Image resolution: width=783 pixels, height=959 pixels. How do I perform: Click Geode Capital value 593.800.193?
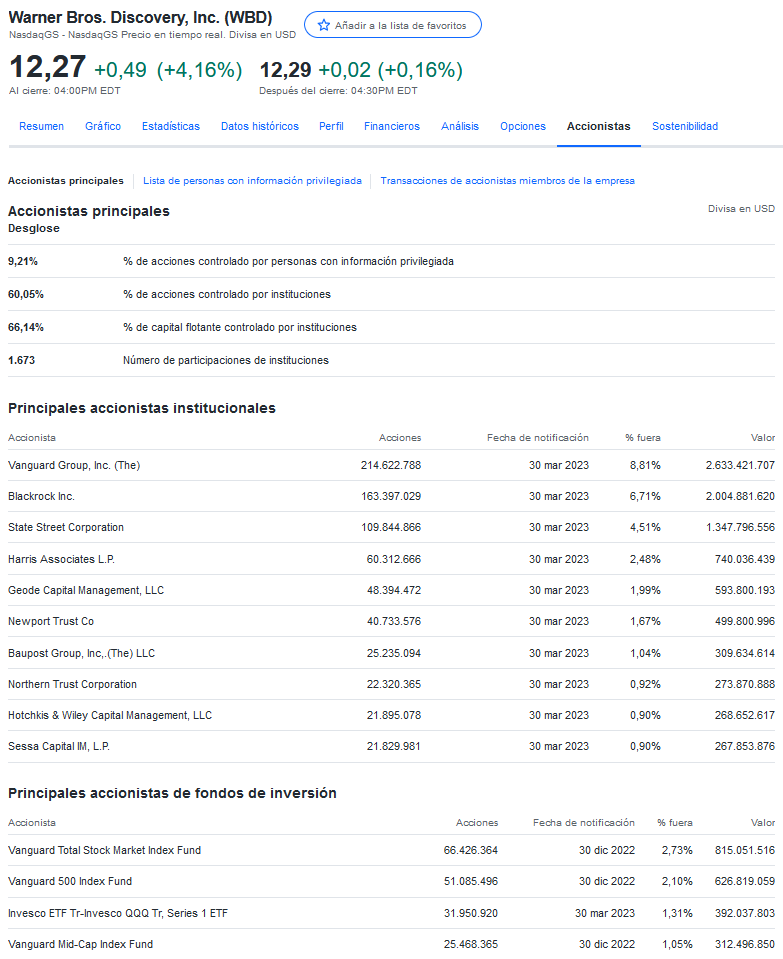(744, 590)
